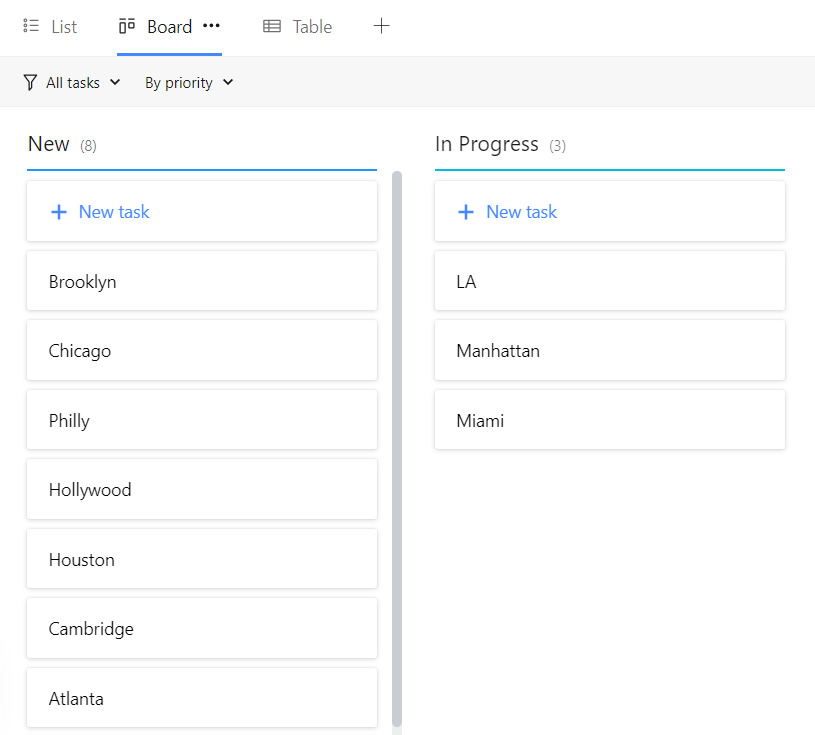This screenshot has height=735, width=815.
Task: Expand All tasks chevron arrow
Action: click(115, 82)
